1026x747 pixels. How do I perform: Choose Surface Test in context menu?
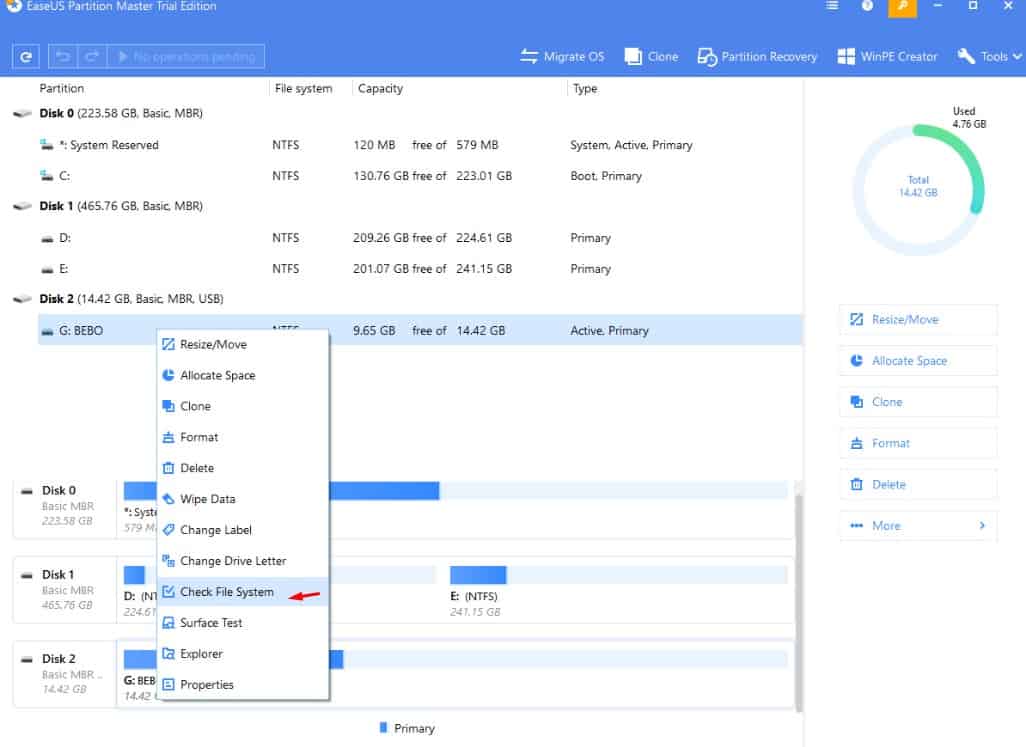[x=243, y=623]
